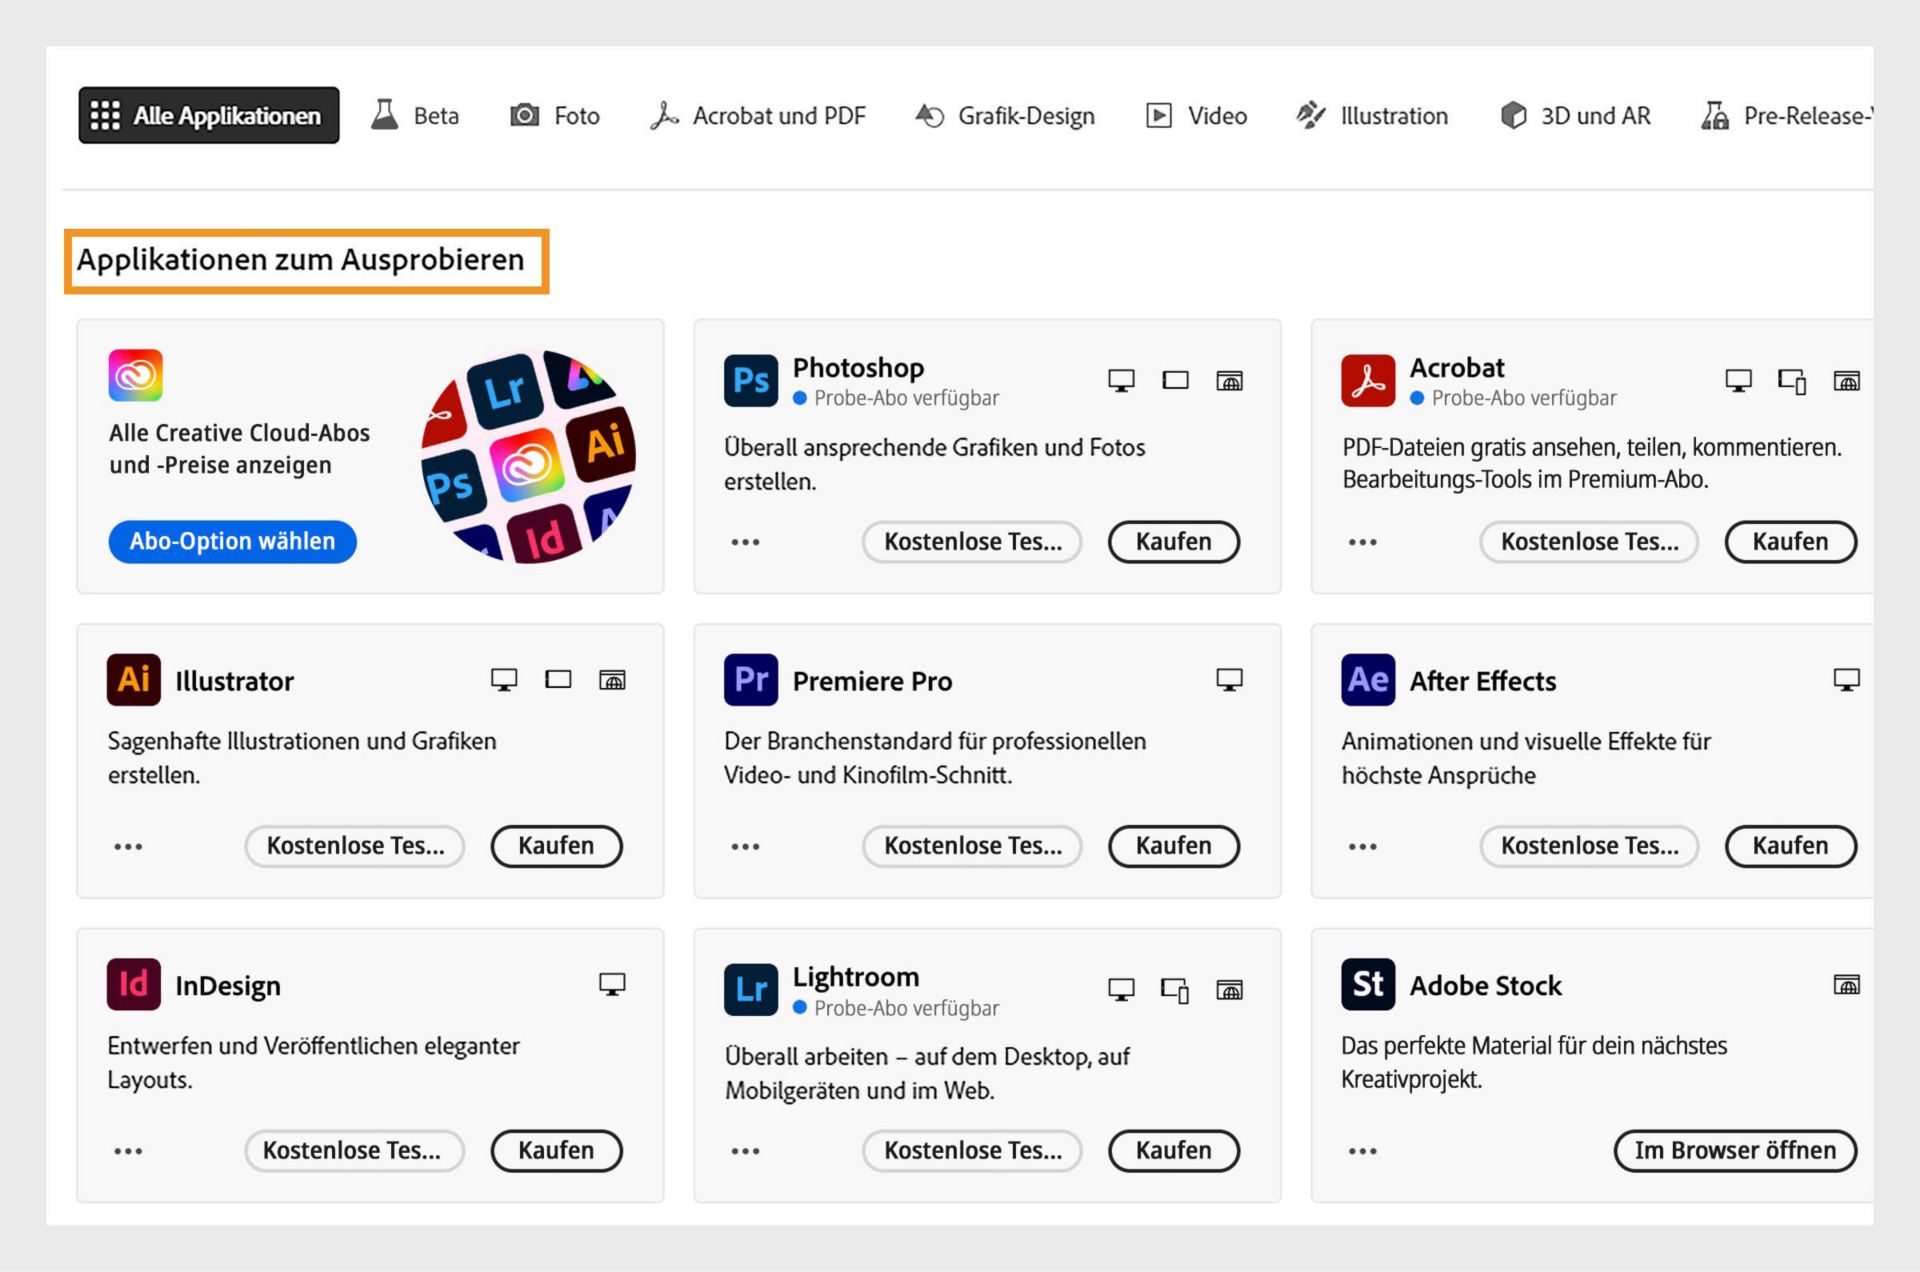Click Im Browser öffnen for Adobe Stock
This screenshot has width=1920, height=1272.
point(1735,1150)
